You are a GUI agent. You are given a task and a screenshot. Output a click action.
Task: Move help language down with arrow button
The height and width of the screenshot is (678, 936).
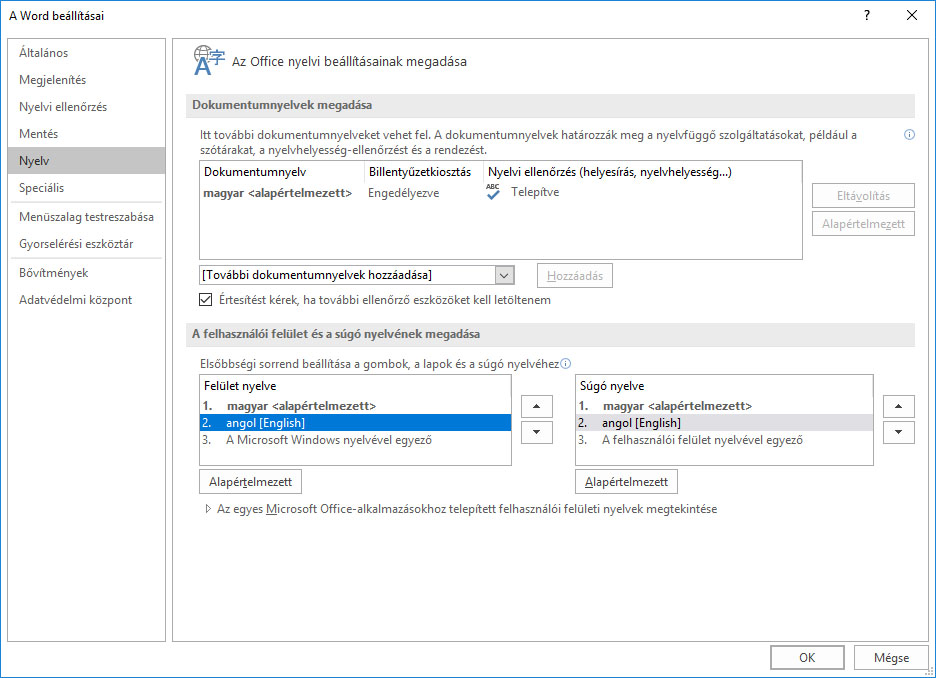898,432
